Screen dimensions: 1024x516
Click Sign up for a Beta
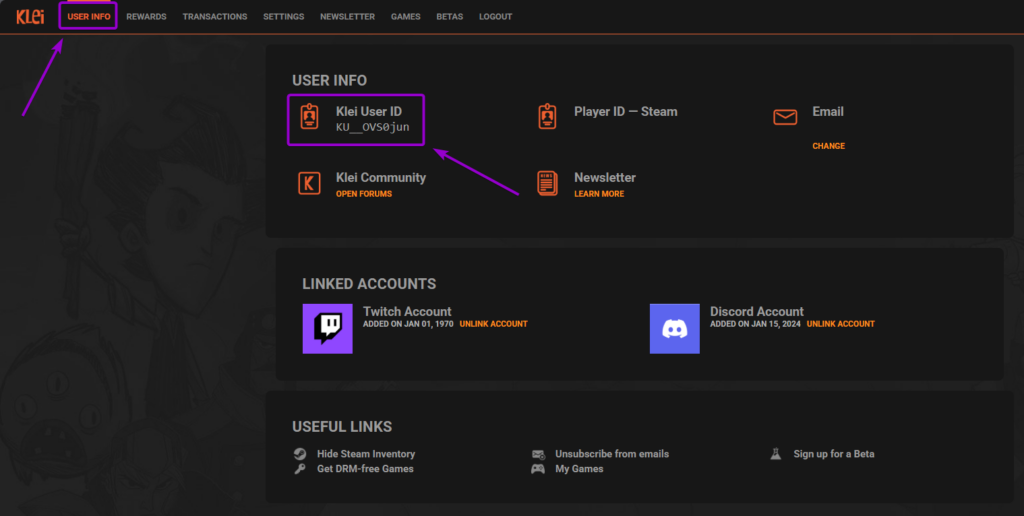[833, 454]
